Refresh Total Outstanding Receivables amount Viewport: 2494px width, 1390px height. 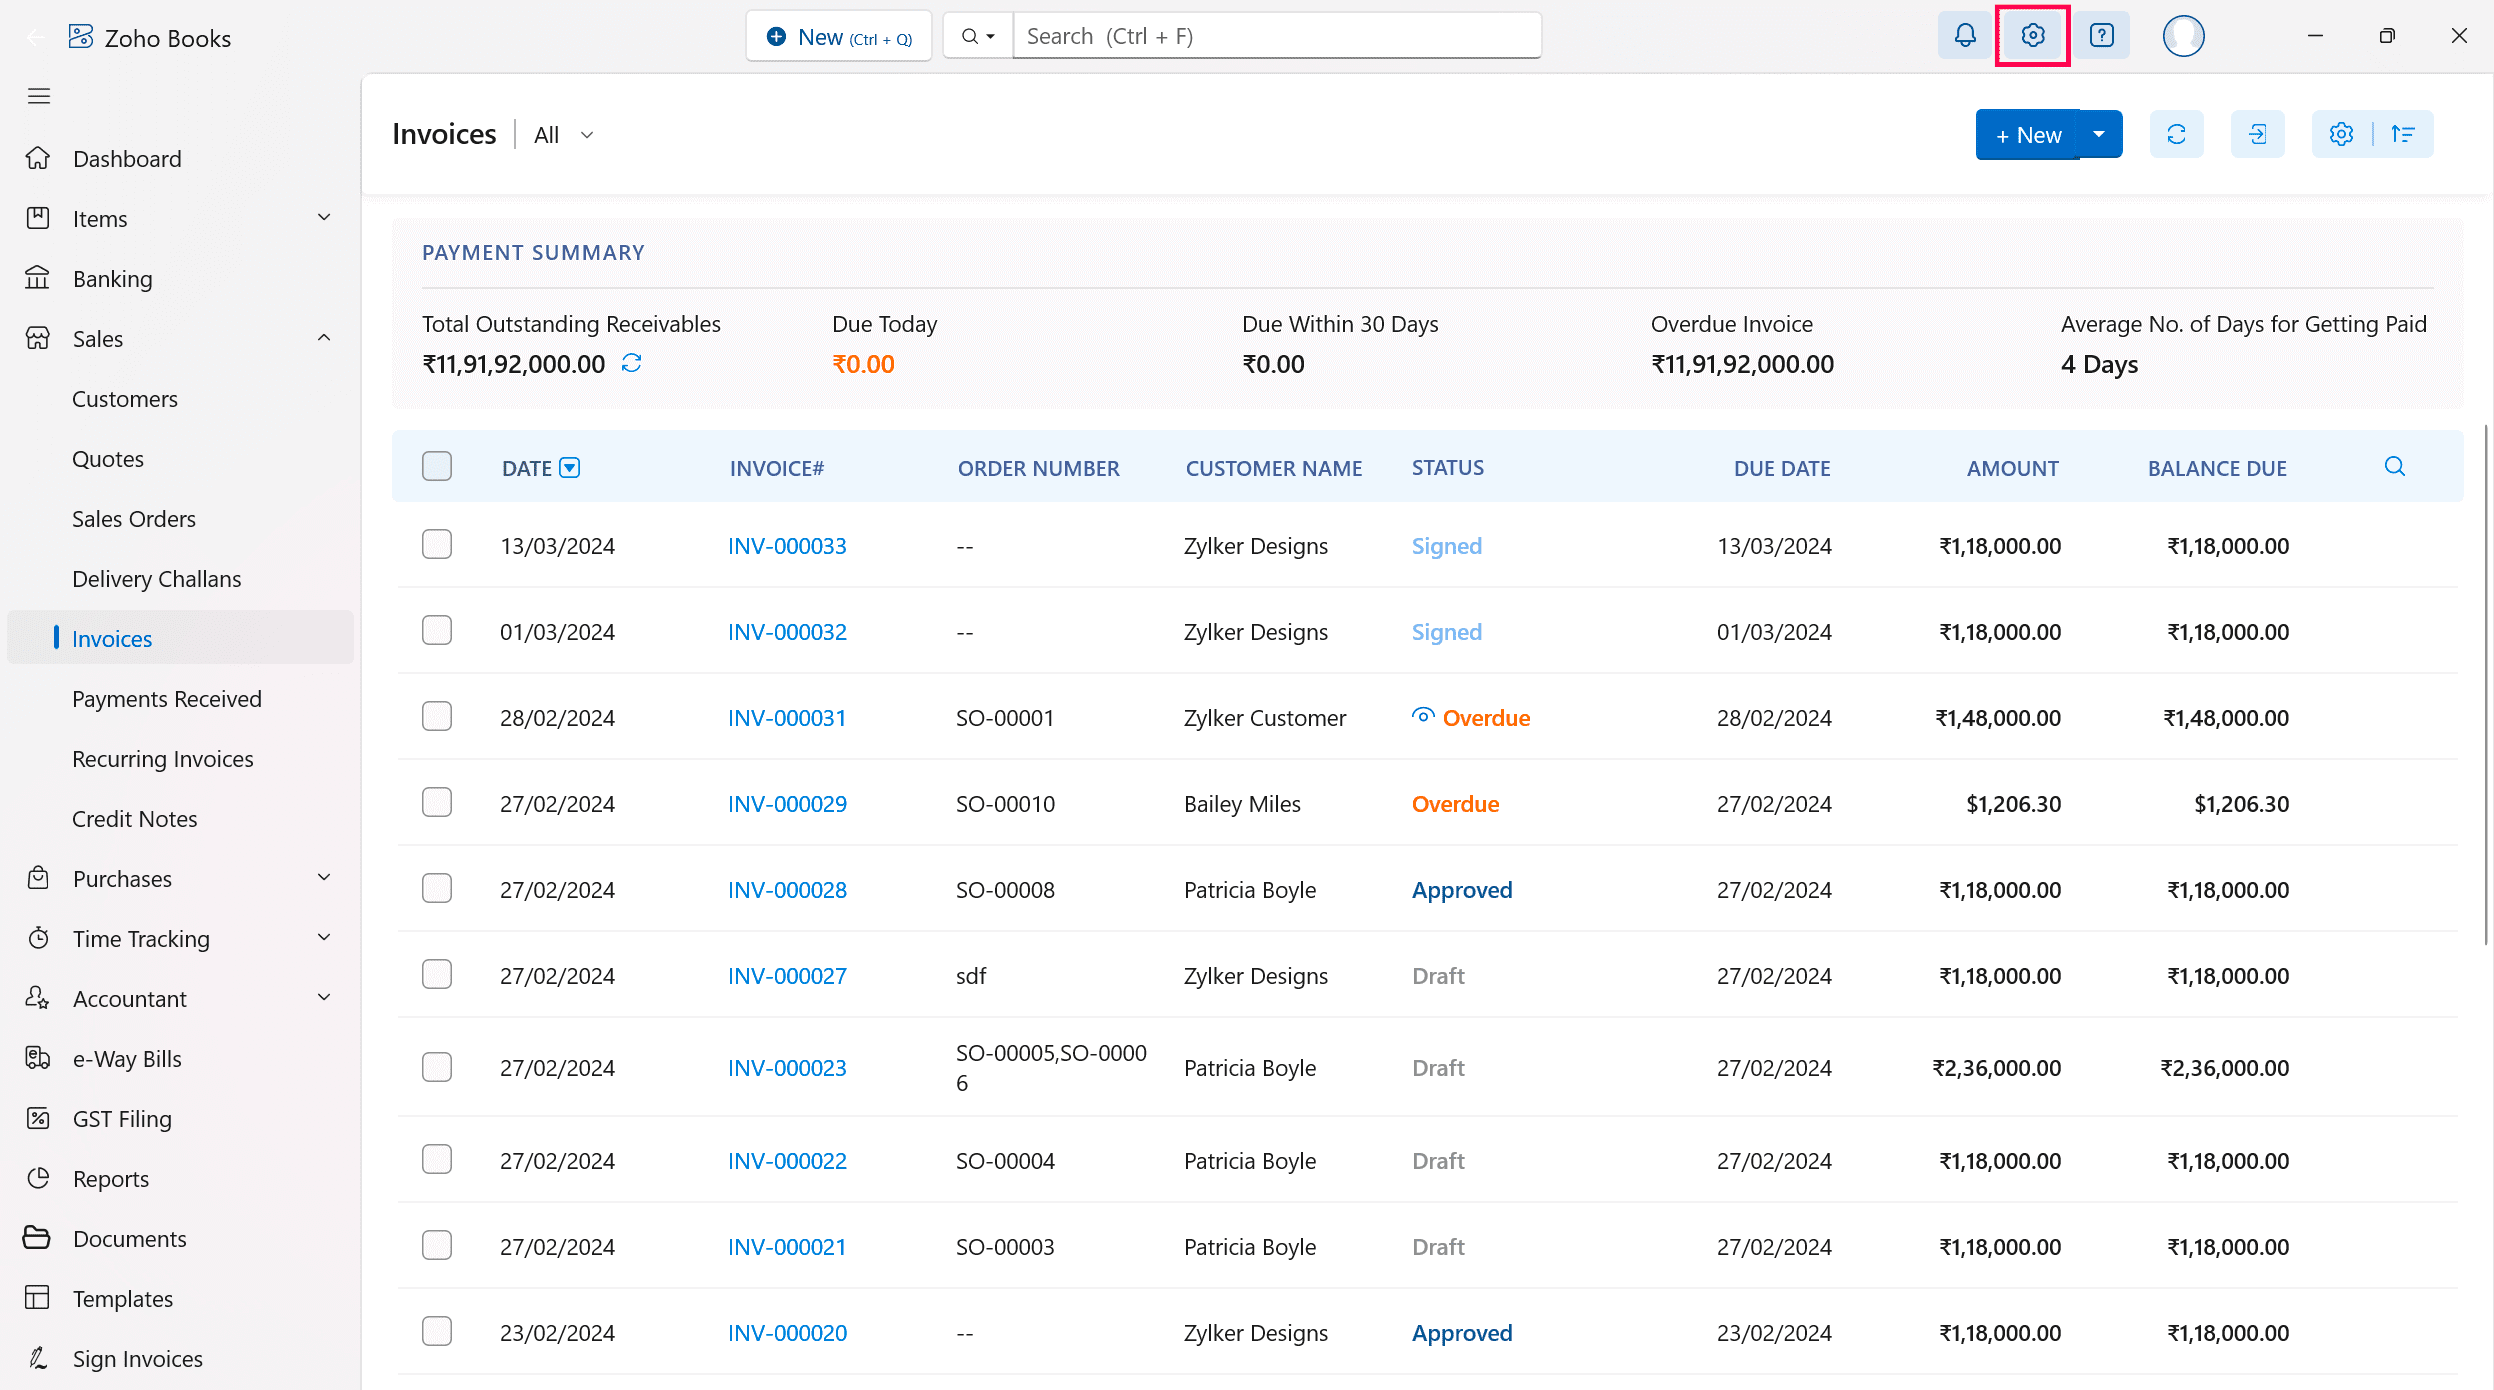(631, 363)
